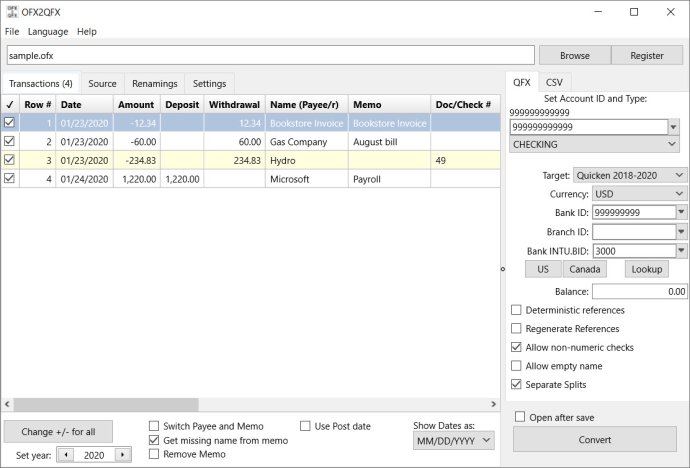Open the Target Quicken 2018-2020 dropdown
The width and height of the screenshot is (690, 468).
click(630, 176)
